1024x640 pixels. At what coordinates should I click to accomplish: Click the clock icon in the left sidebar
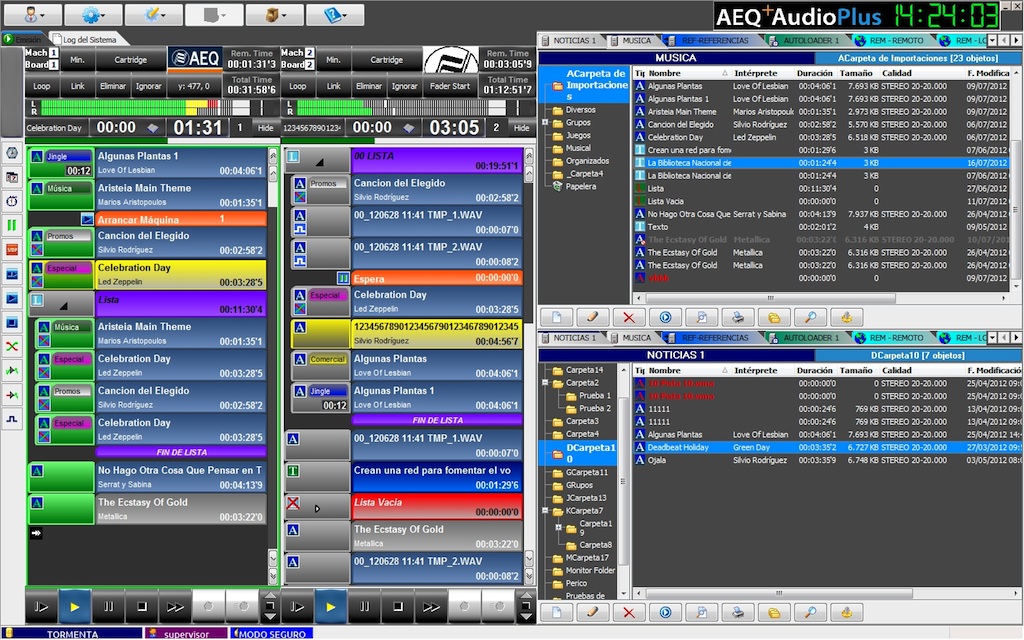tap(12, 153)
